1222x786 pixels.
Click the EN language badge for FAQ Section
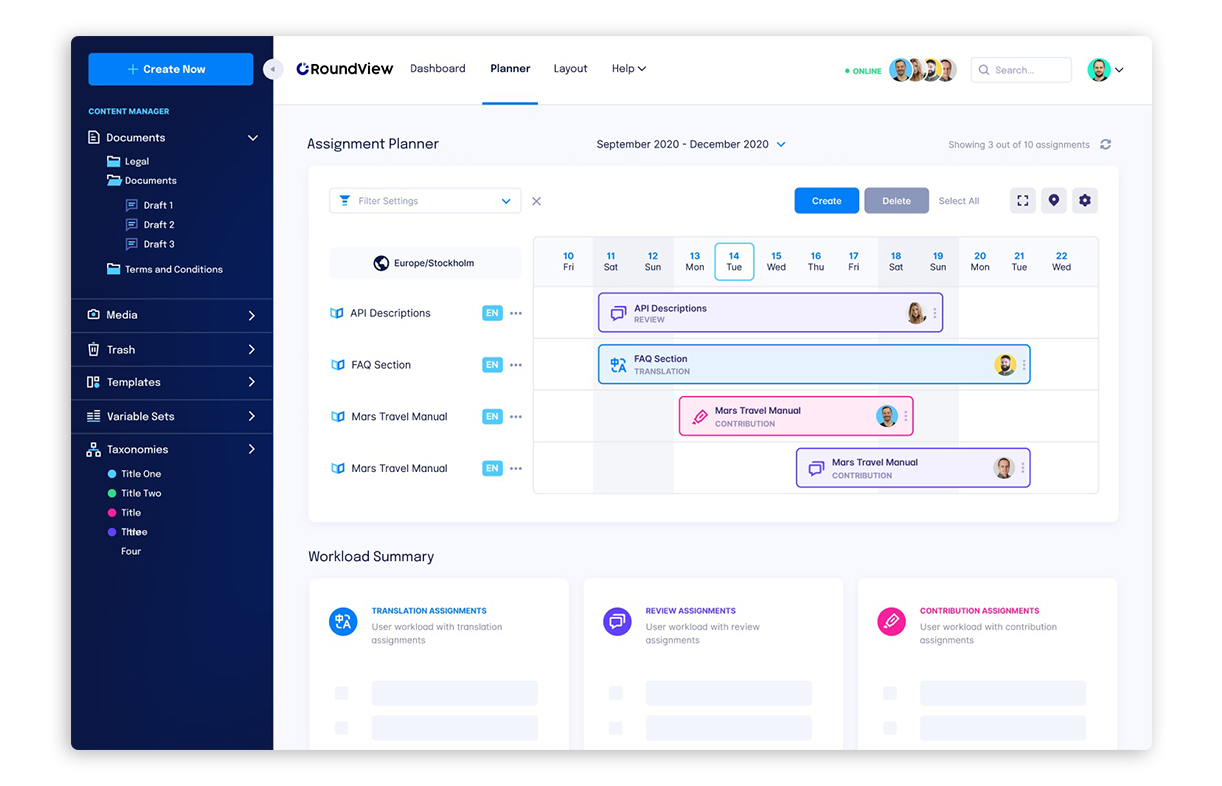(x=492, y=364)
